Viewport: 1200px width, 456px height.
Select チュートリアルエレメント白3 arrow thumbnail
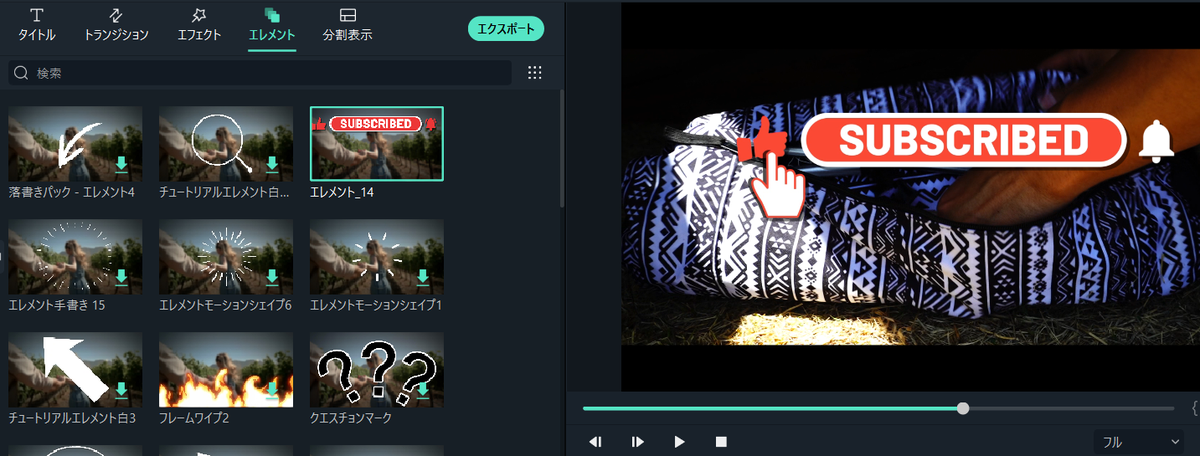[75, 370]
